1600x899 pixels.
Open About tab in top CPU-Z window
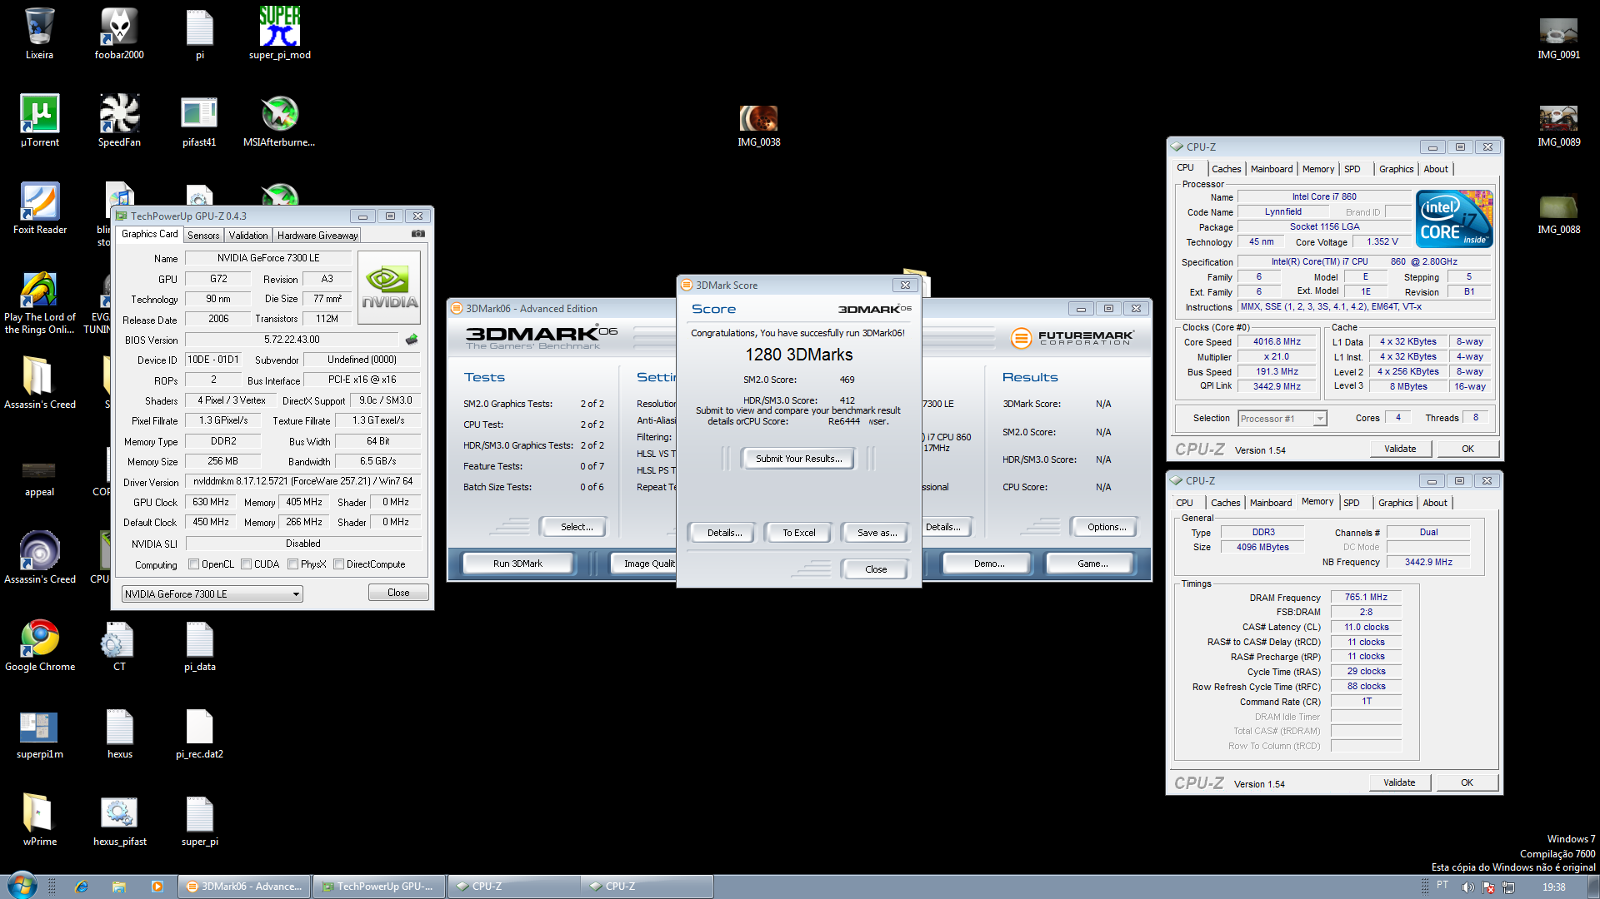[x=1436, y=169]
